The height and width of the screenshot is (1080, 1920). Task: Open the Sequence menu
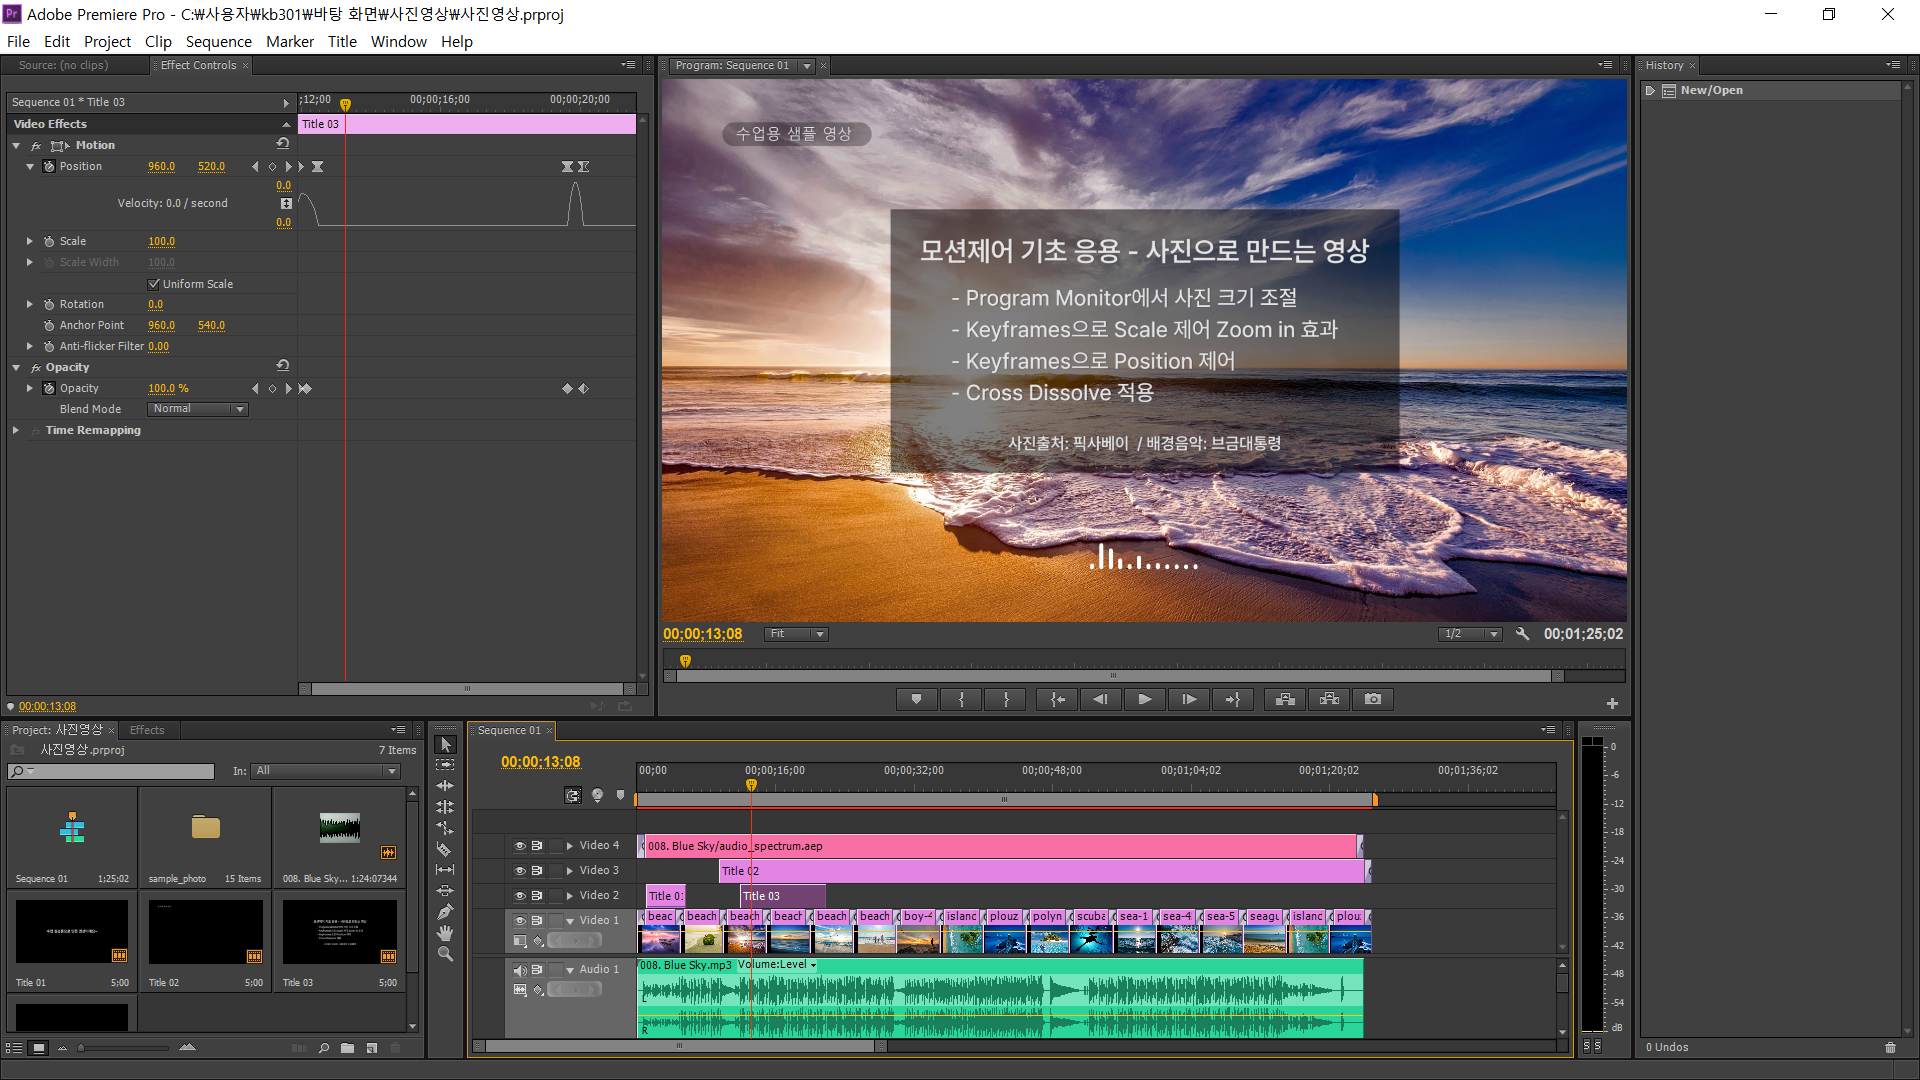pyautogui.click(x=218, y=41)
